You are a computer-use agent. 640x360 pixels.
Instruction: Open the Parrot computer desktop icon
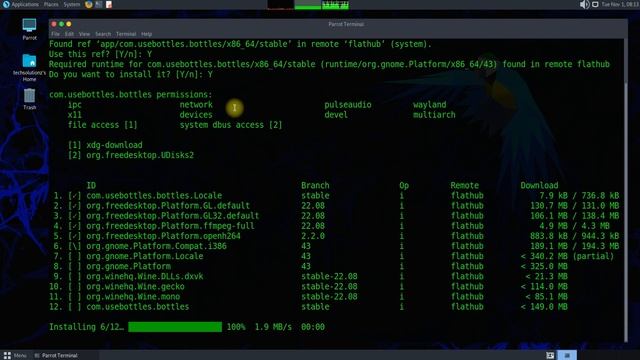point(29,29)
